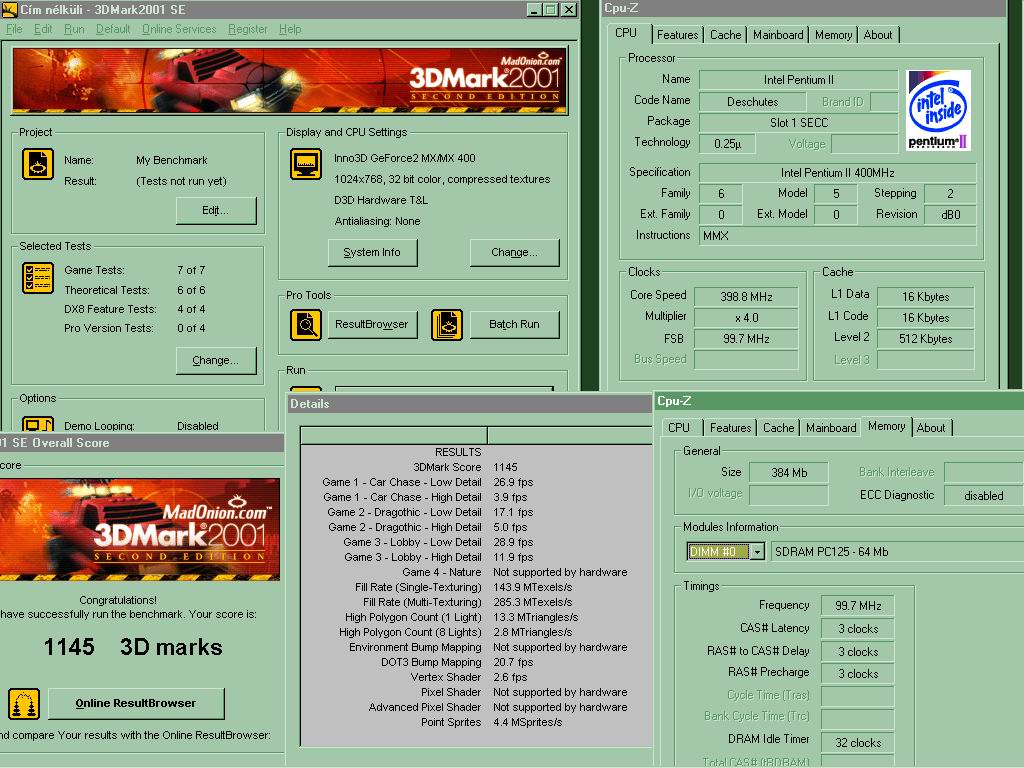Open Features tab in bottom Cpu-Z window
The width and height of the screenshot is (1024, 768).
pyautogui.click(x=730, y=428)
